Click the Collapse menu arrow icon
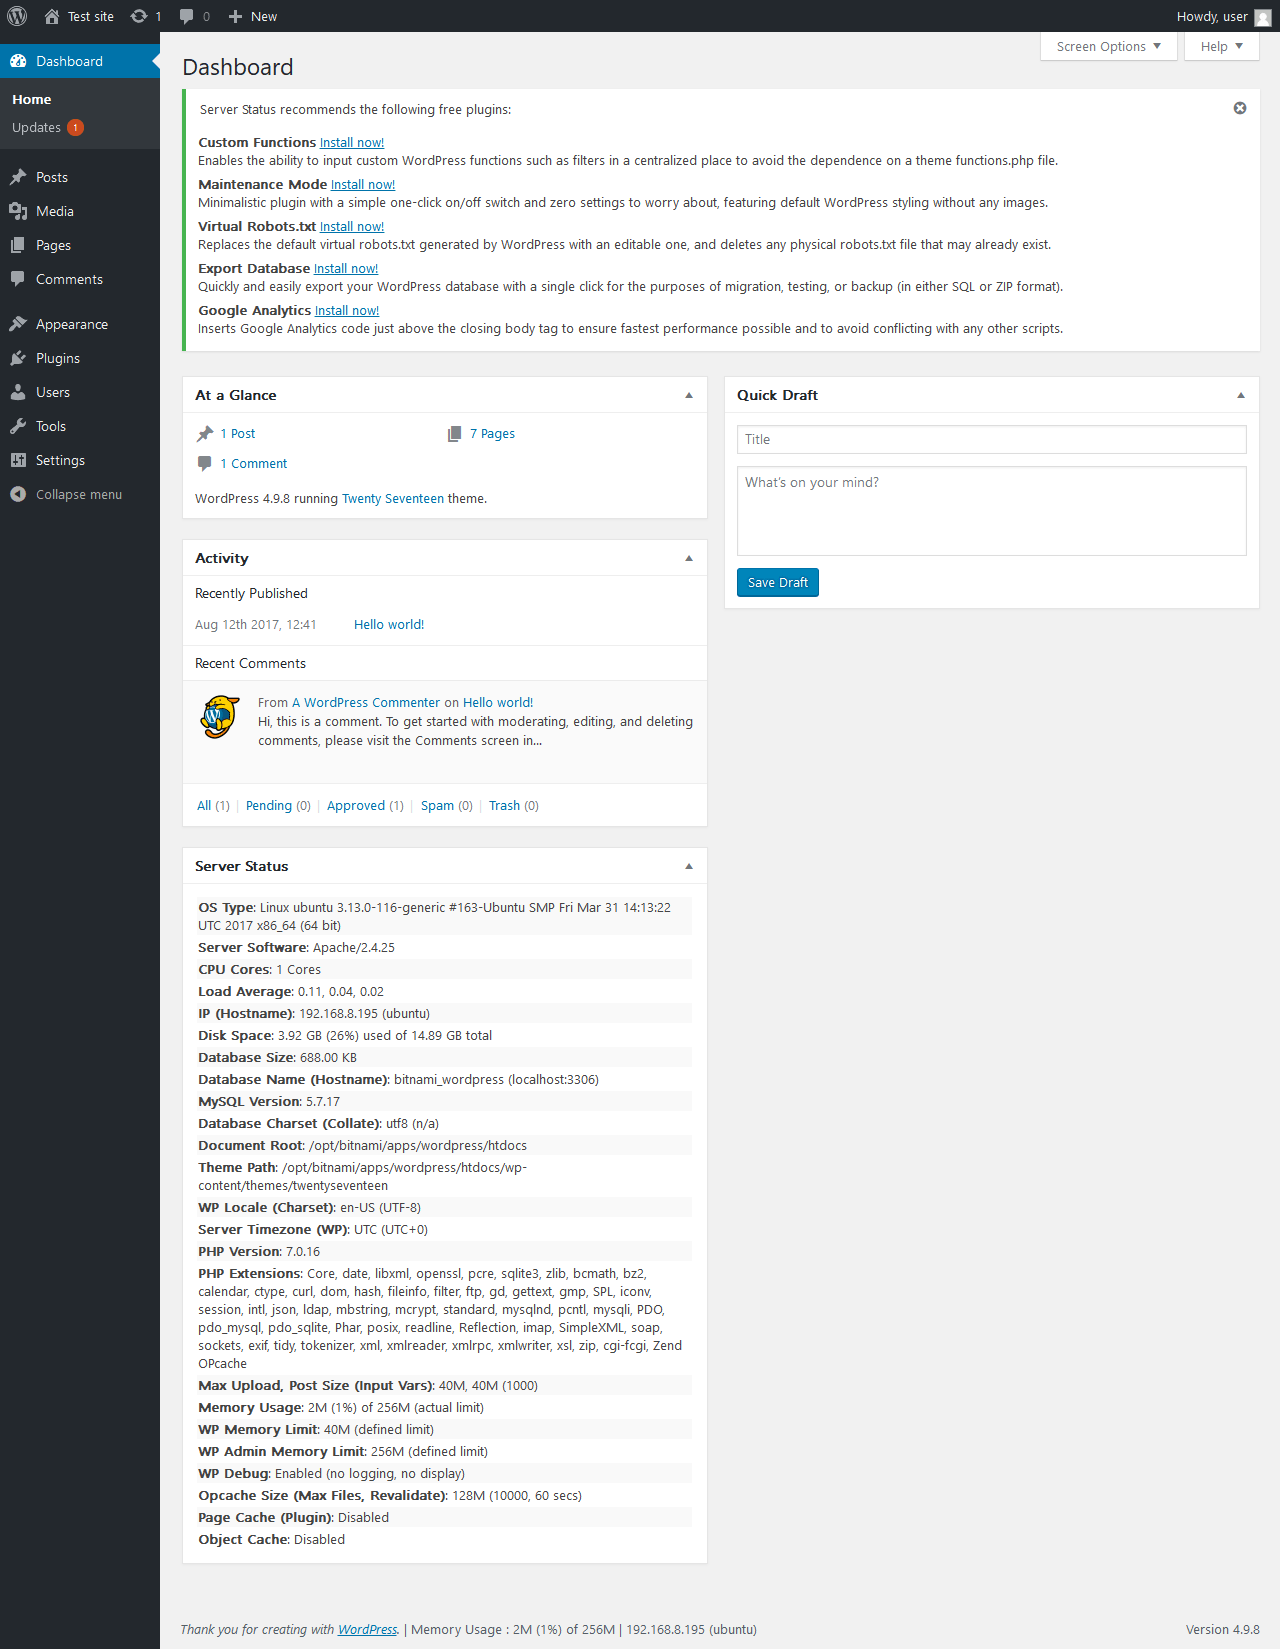 pyautogui.click(x=18, y=494)
